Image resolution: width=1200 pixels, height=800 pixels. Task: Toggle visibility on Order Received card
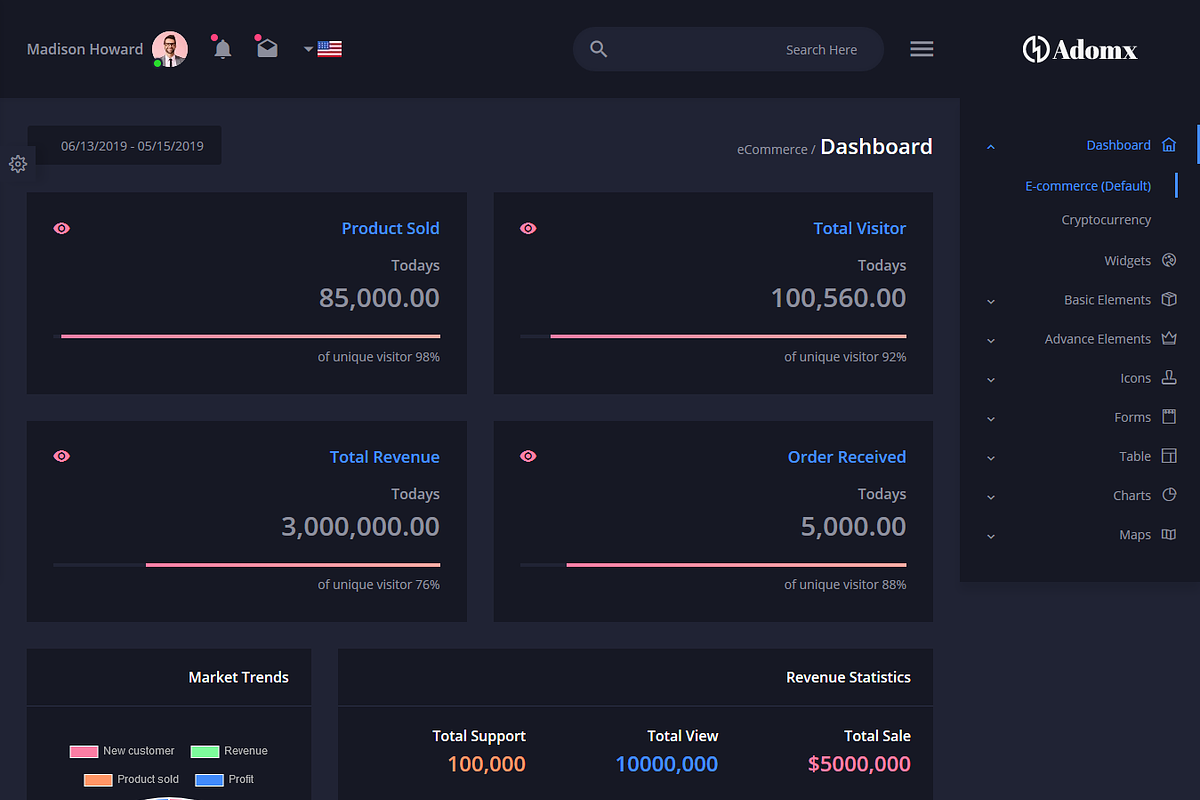528,456
